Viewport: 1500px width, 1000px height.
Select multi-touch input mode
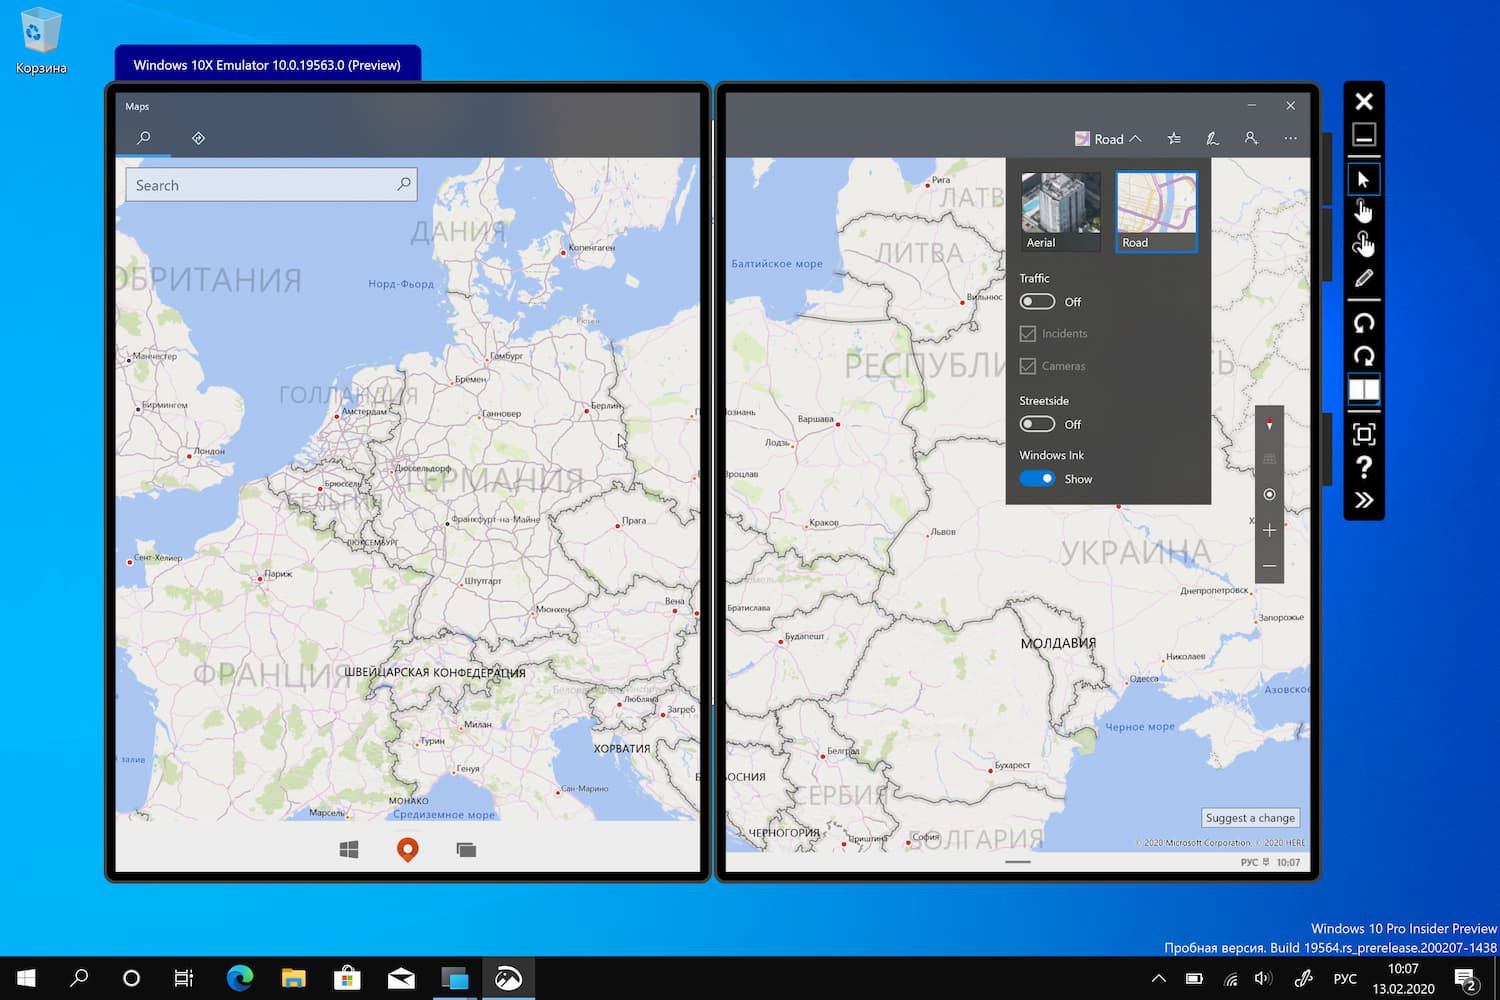click(x=1364, y=244)
